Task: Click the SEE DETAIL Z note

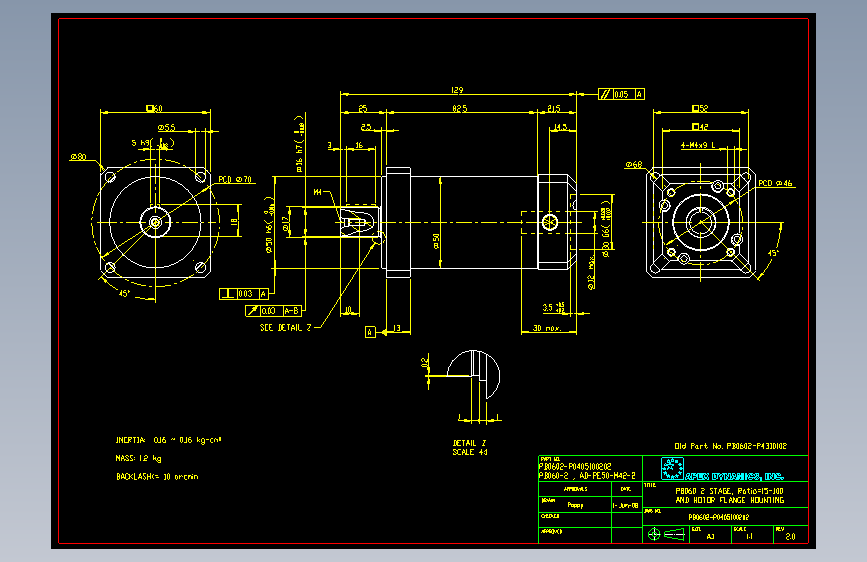Action: point(285,327)
